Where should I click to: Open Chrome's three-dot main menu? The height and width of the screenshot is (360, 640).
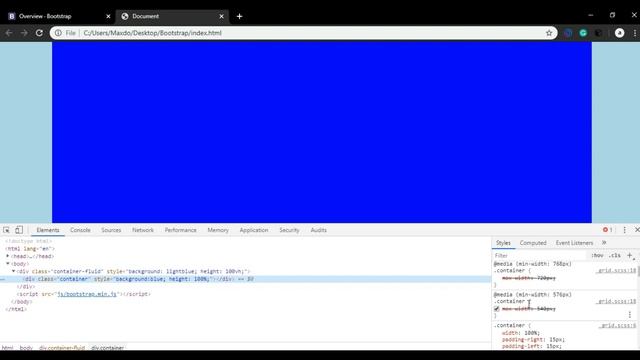pos(635,33)
